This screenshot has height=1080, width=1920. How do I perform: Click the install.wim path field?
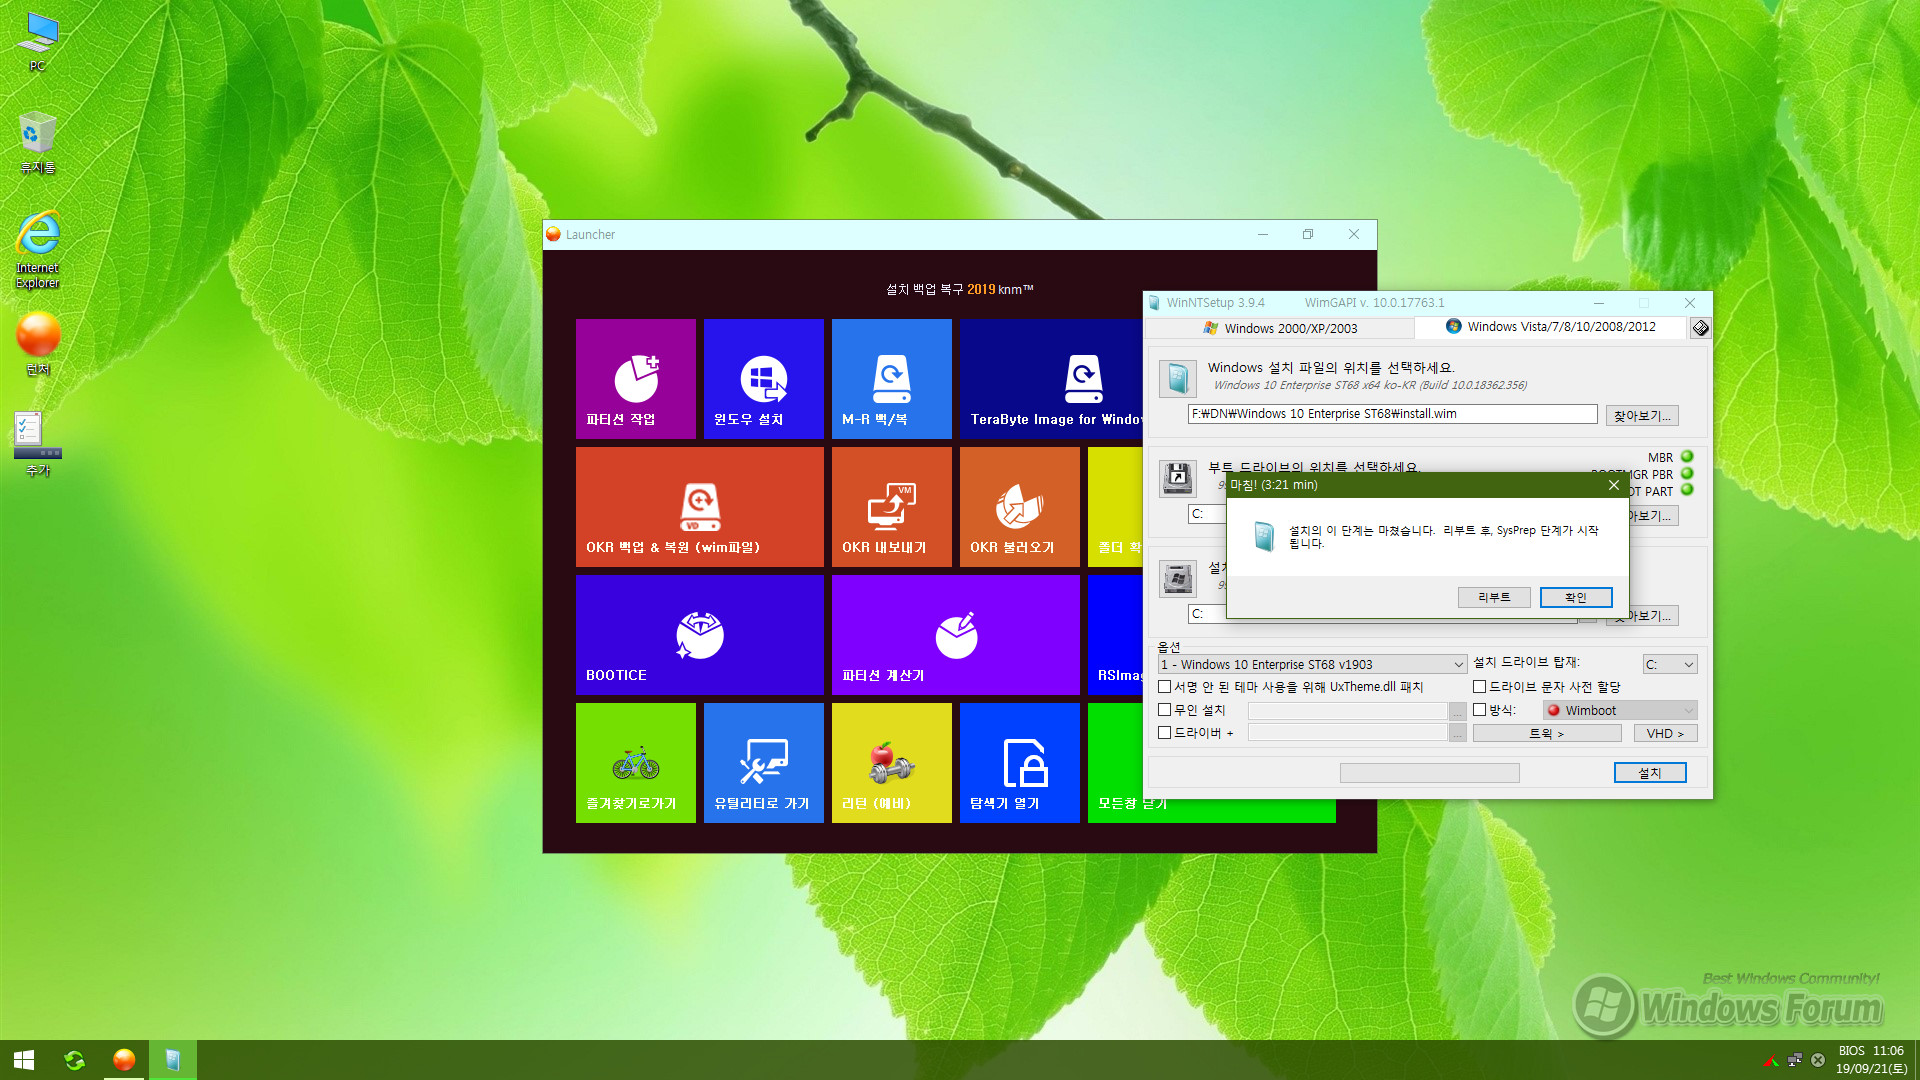(1392, 414)
